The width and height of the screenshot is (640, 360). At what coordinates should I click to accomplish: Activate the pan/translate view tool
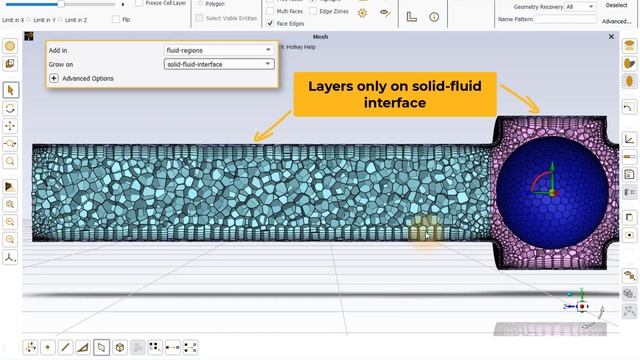10,126
